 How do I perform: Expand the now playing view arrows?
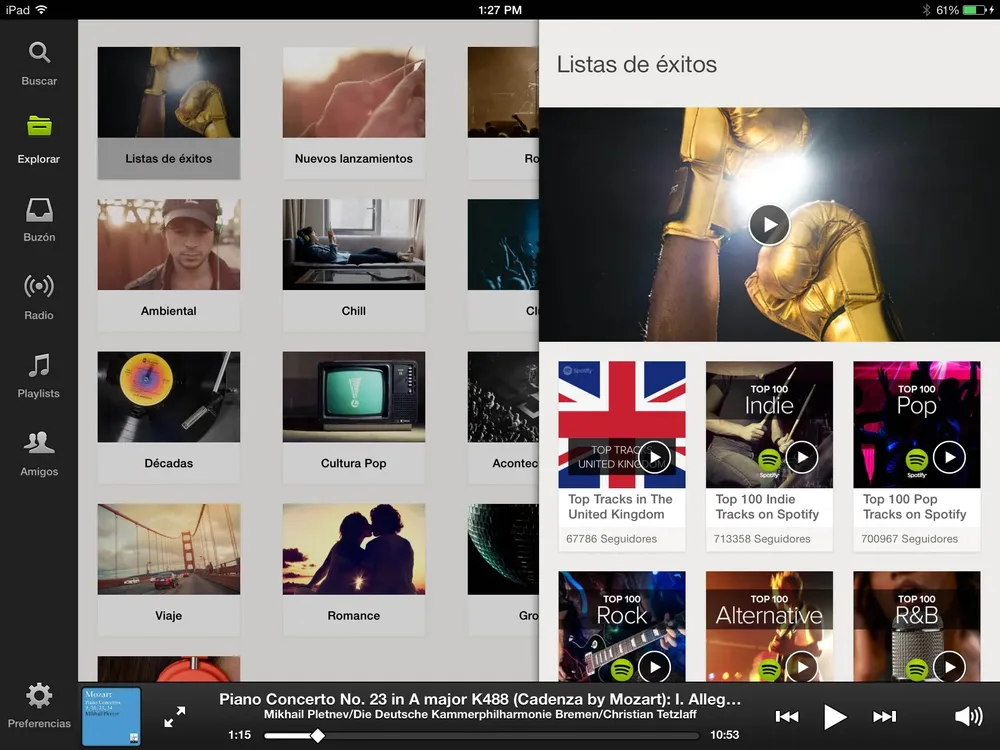coord(175,716)
